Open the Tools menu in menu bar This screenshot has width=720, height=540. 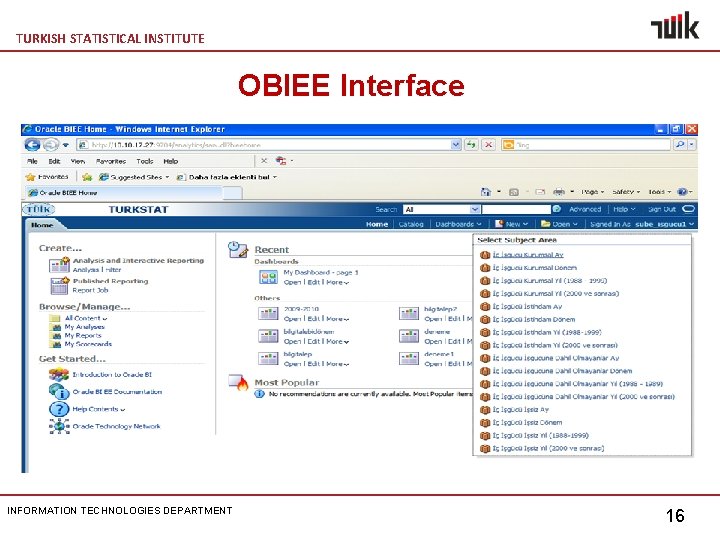[145, 161]
